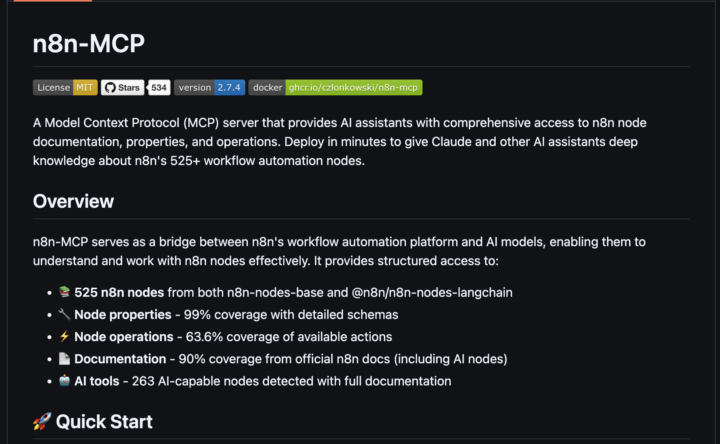Click the rocket emoji next to Quick Start

[x=42, y=422]
